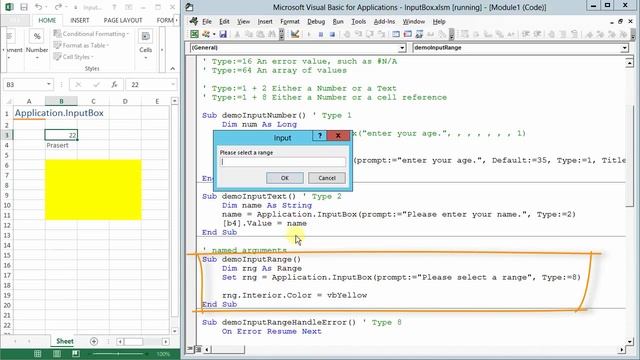
Task: Collapse the Excel ribbon with the chevron
Action: point(173,68)
